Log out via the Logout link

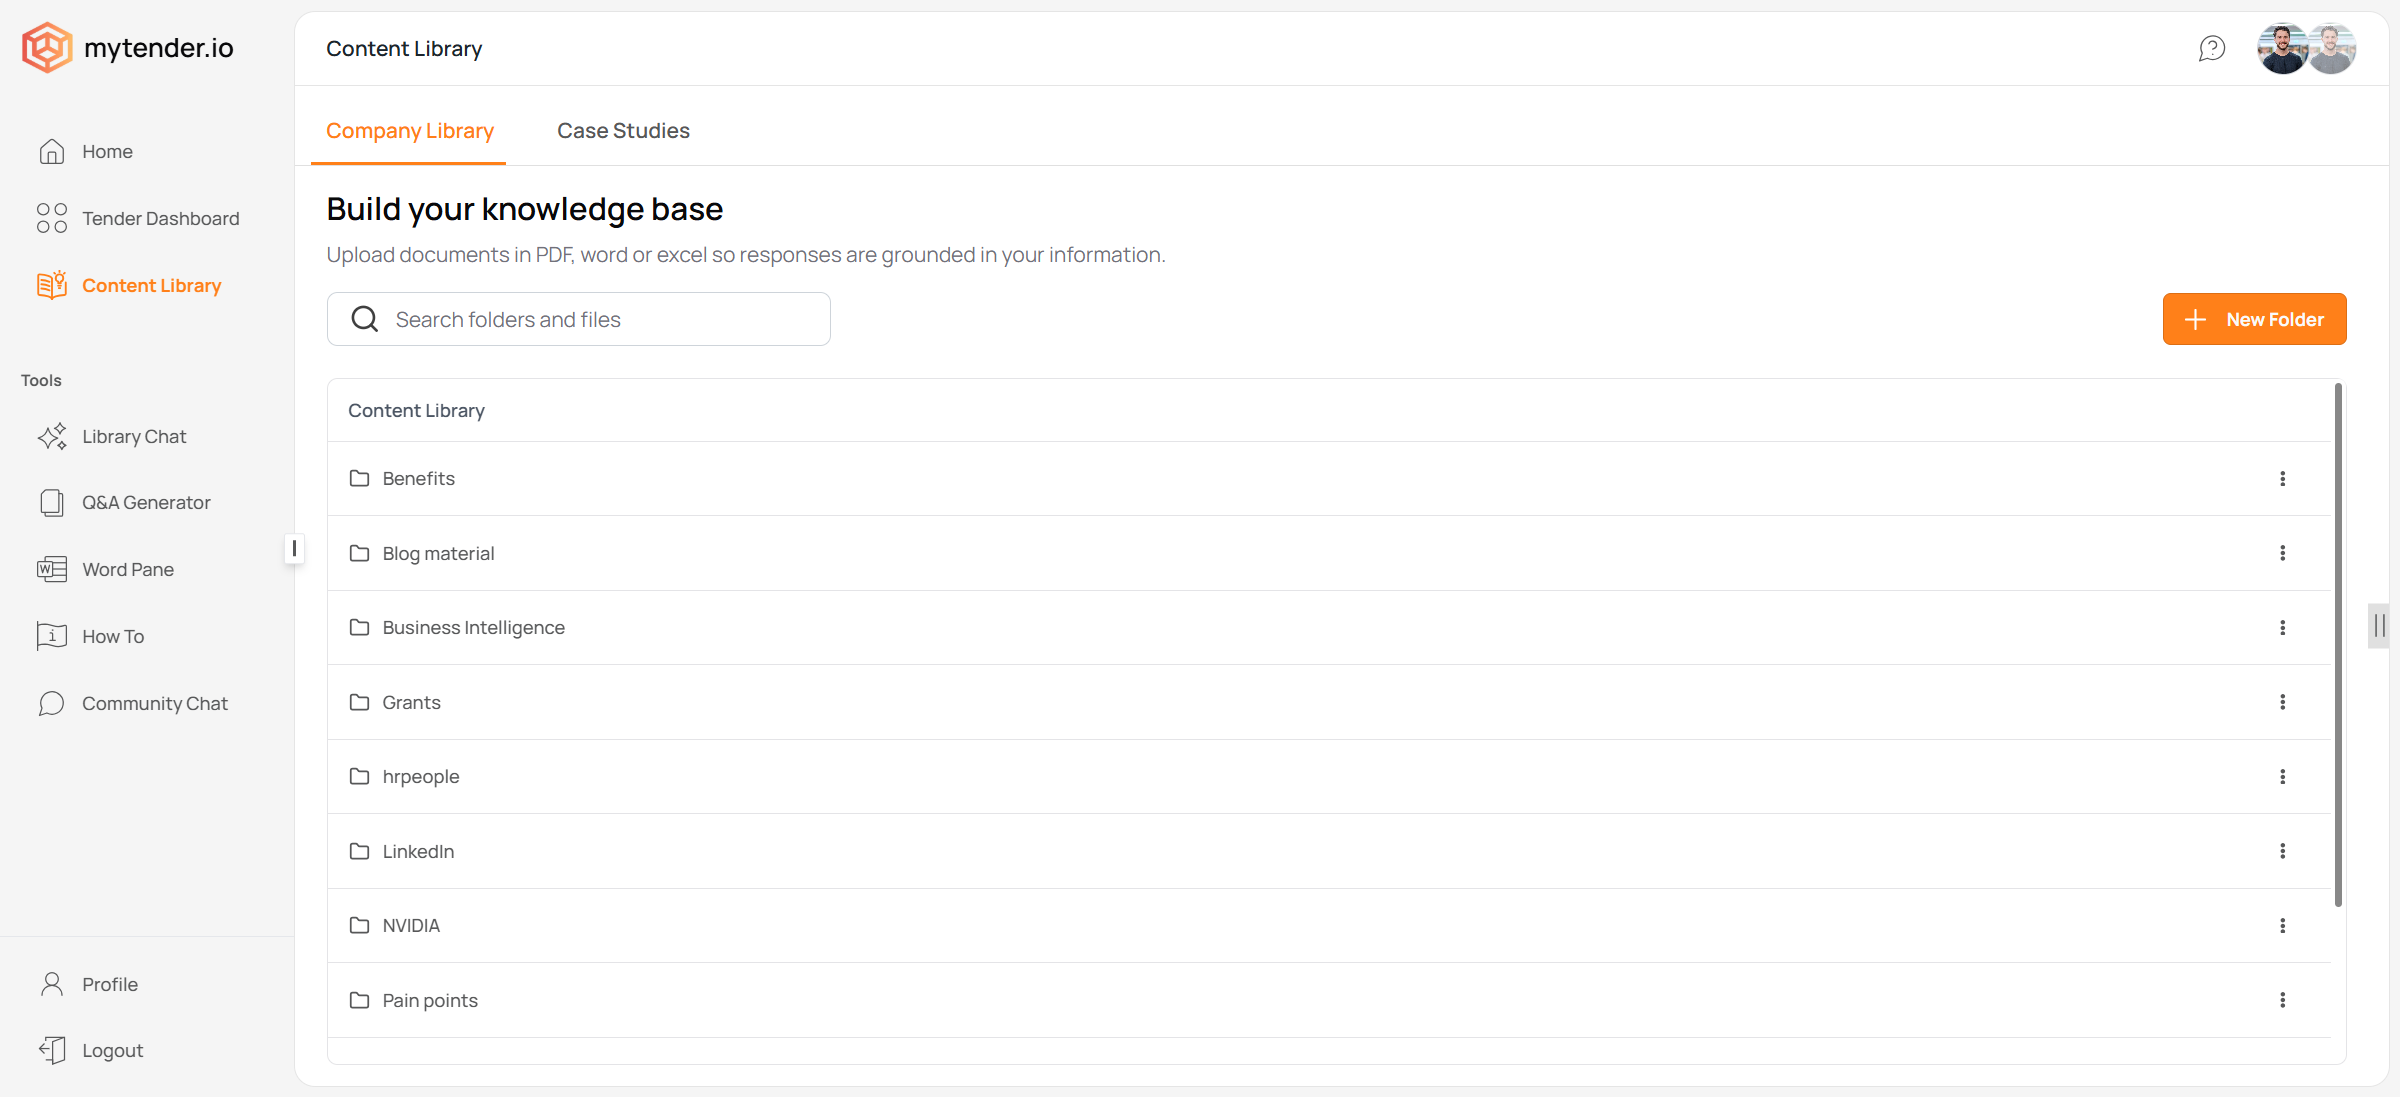pos(112,1051)
